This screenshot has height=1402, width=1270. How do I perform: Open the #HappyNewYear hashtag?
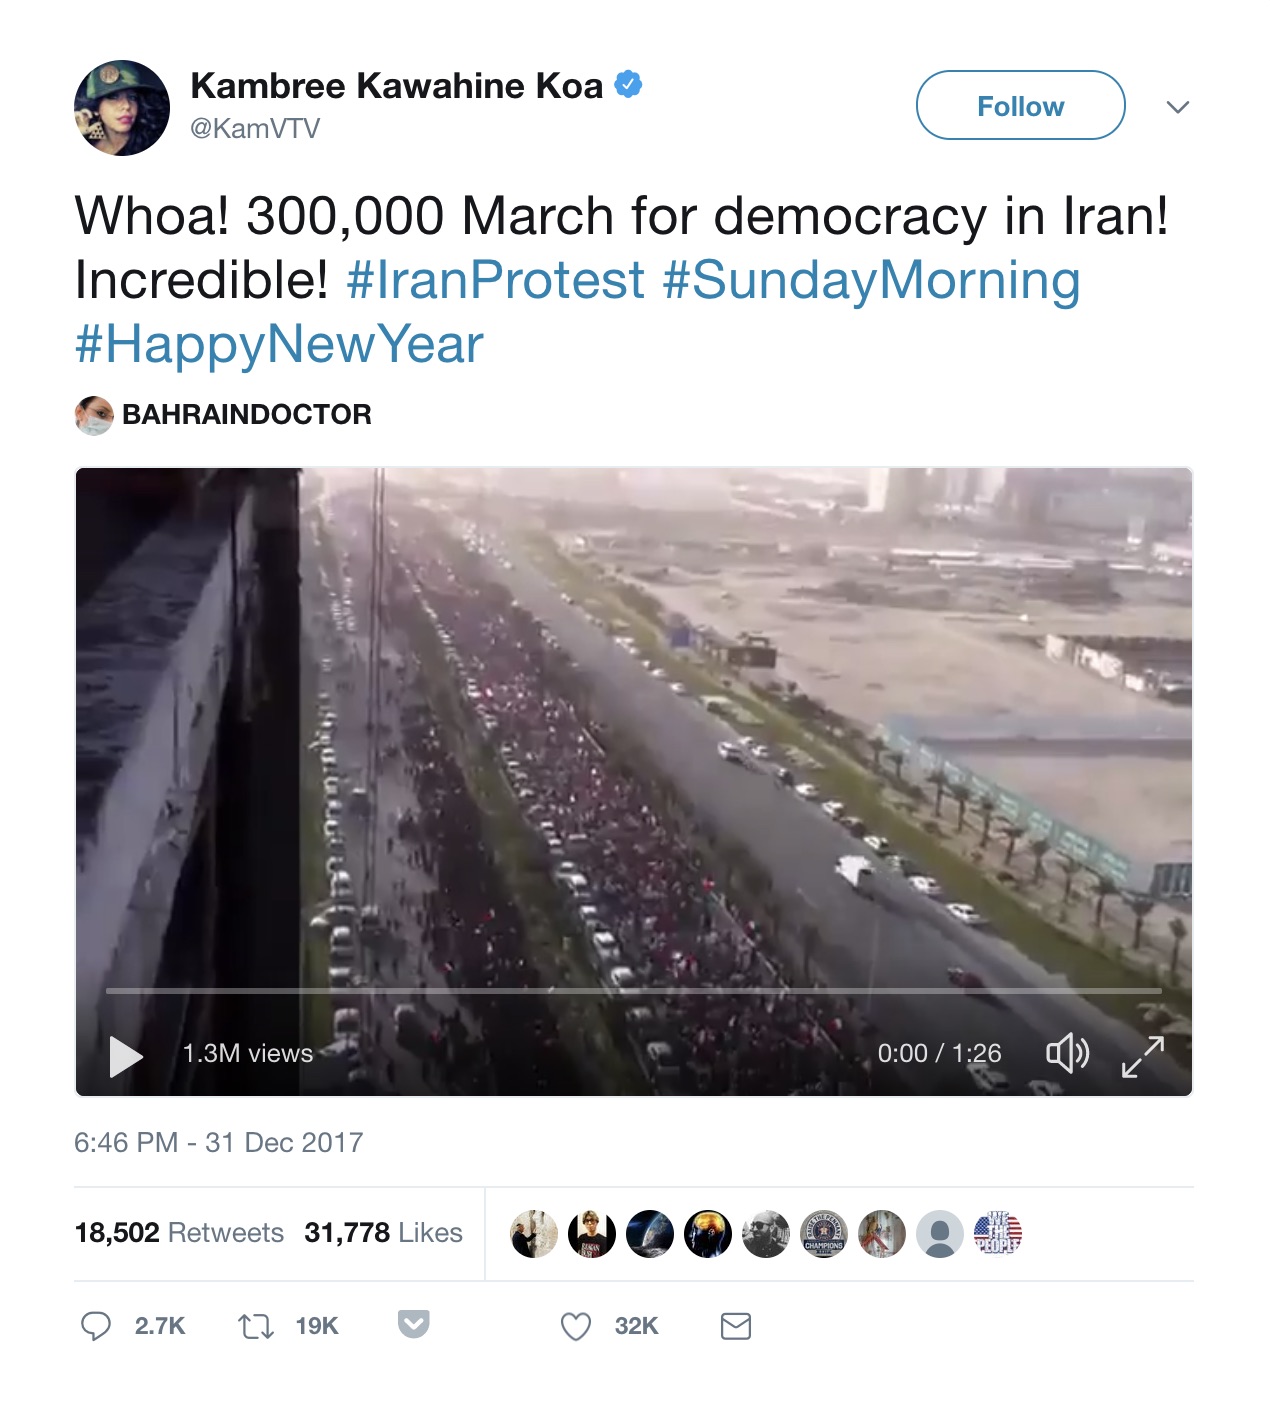click(279, 344)
